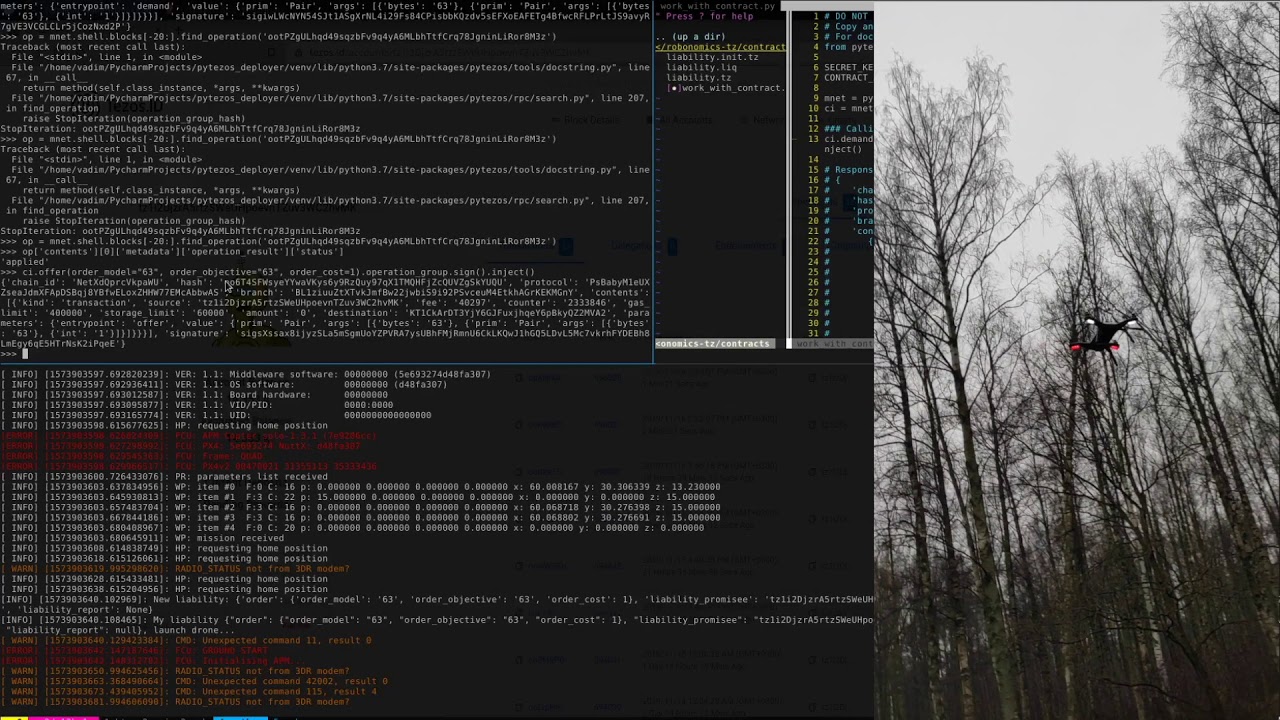Image resolution: width=1280 pixels, height=720 pixels.
Task: Click the 'from pyte' import line
Action: click(848, 47)
